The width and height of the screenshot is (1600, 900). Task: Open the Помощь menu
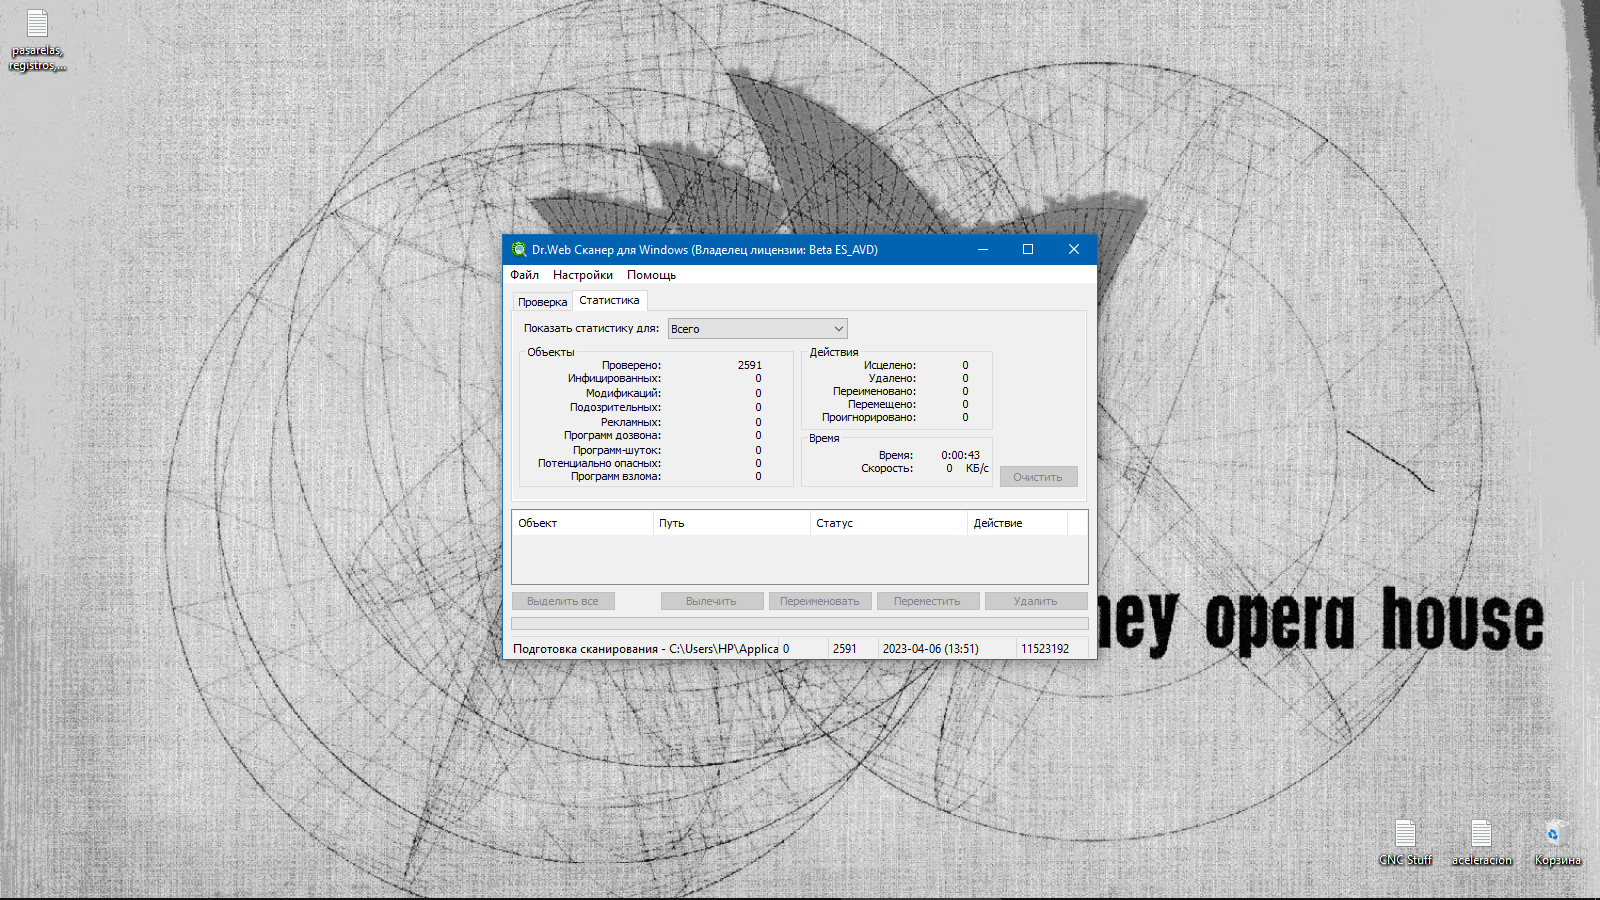tap(651, 275)
